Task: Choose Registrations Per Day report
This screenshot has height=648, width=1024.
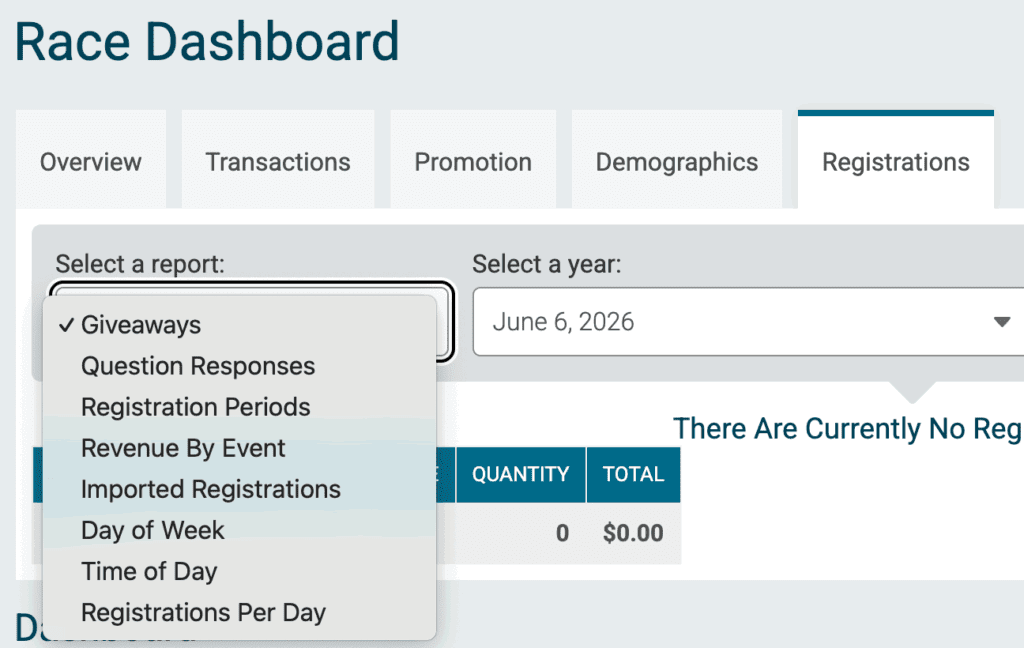Action: point(203,612)
